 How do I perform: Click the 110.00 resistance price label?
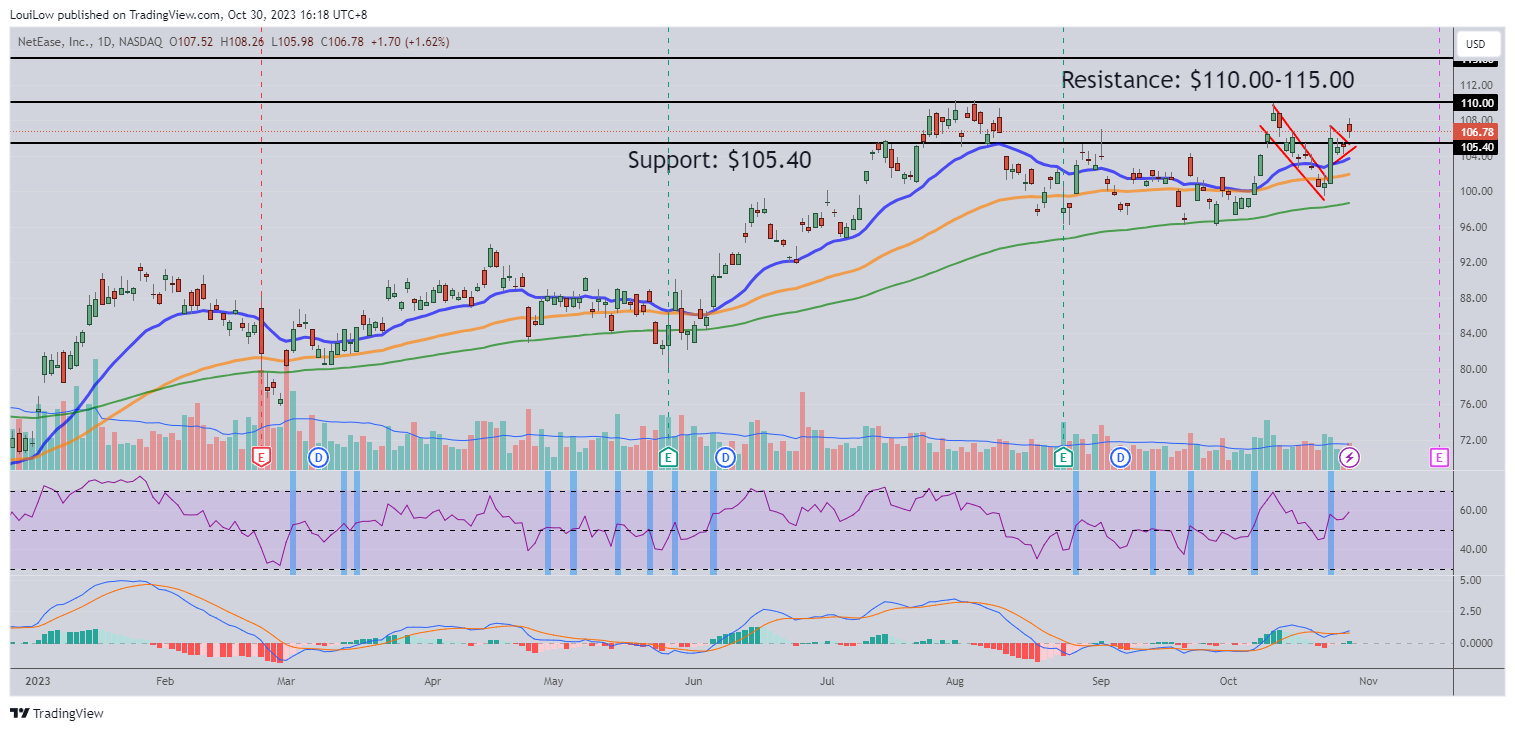(x=1476, y=102)
